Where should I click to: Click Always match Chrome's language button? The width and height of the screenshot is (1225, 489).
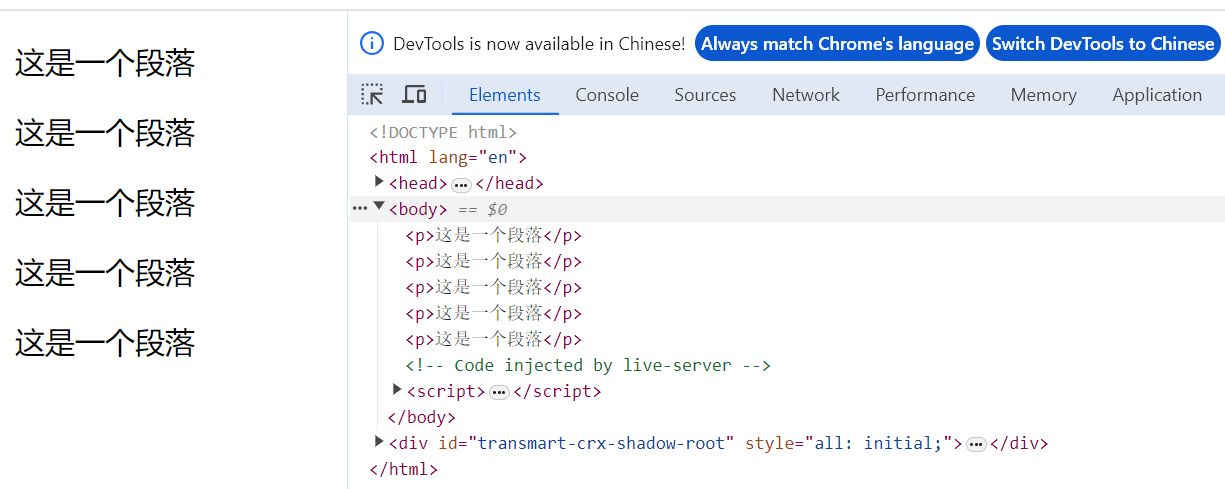click(837, 44)
